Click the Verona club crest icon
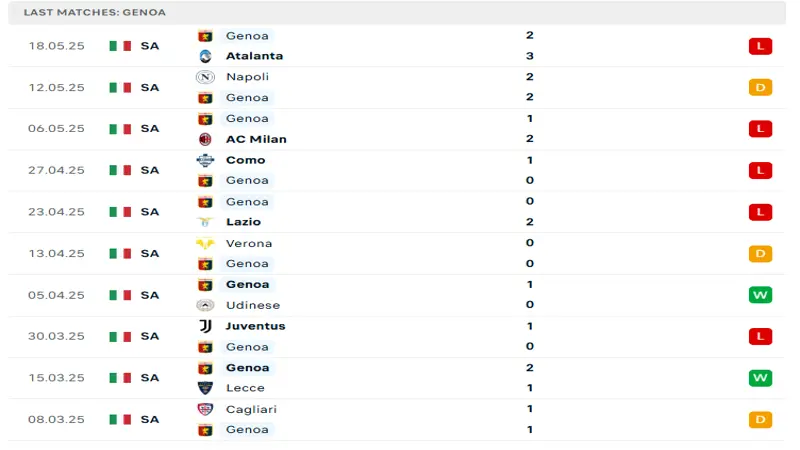This screenshot has height=450, width=800. click(x=205, y=243)
